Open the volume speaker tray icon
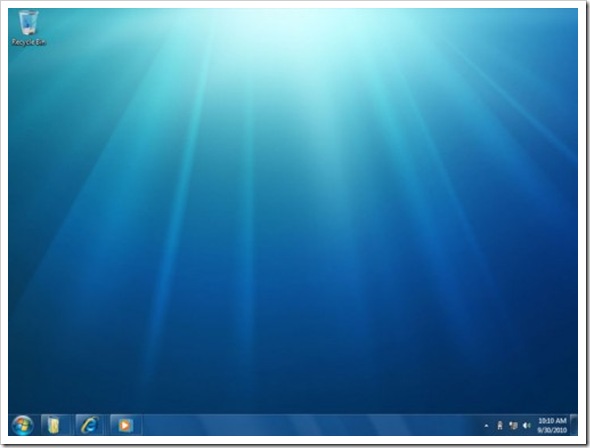Image resolution: width=590 pixels, height=448 pixels. click(527, 425)
